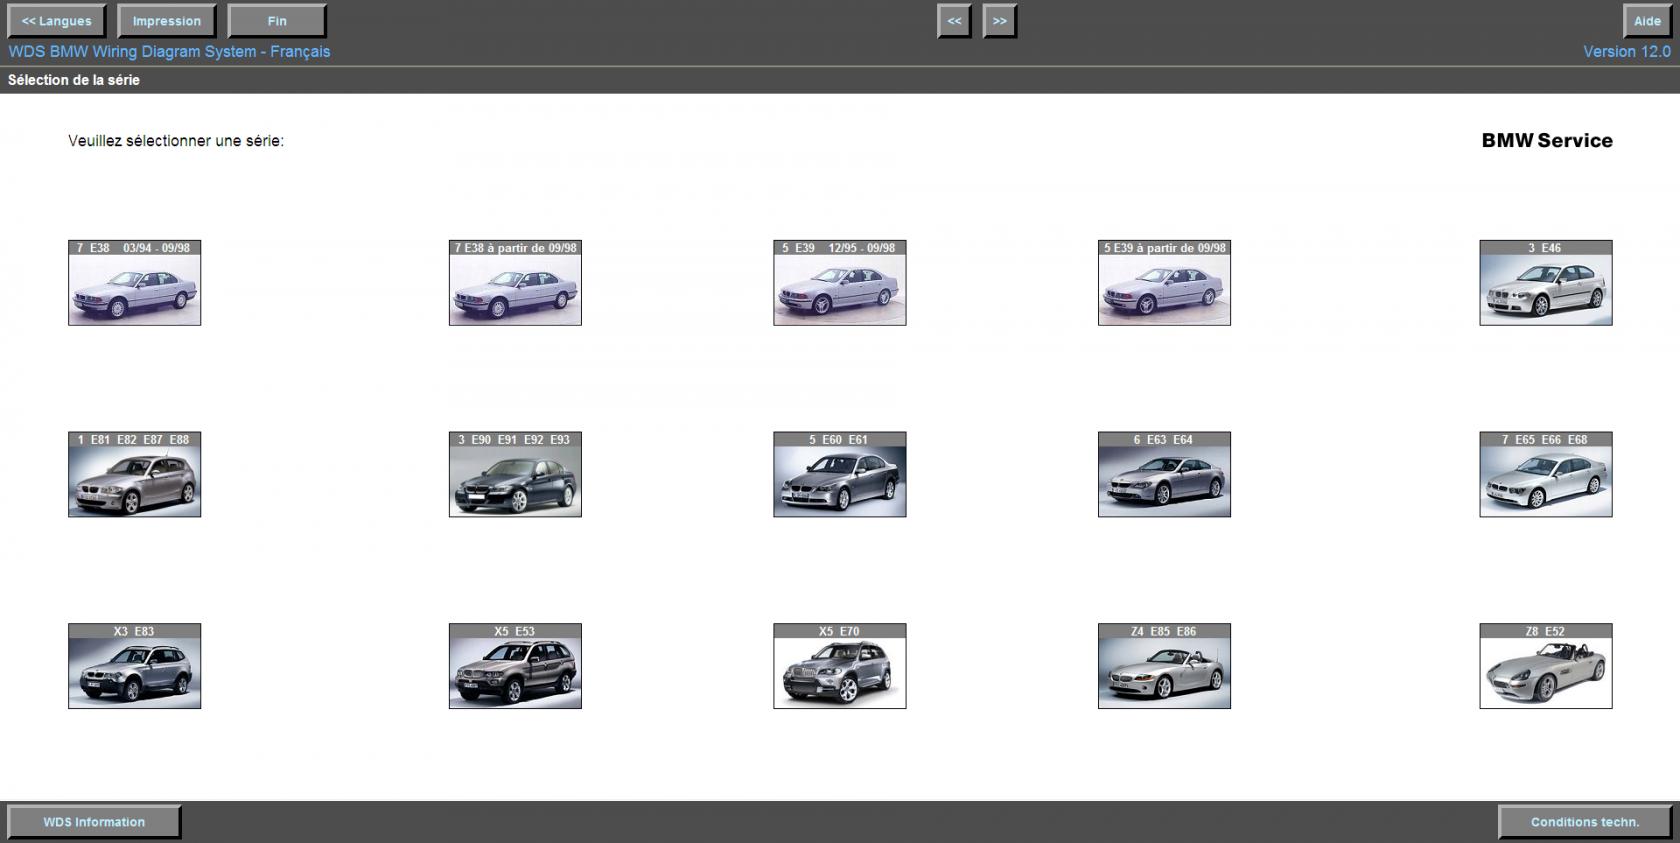This screenshot has height=843, width=1680.
Task: Go back to Langues selection
Action: 57,21
